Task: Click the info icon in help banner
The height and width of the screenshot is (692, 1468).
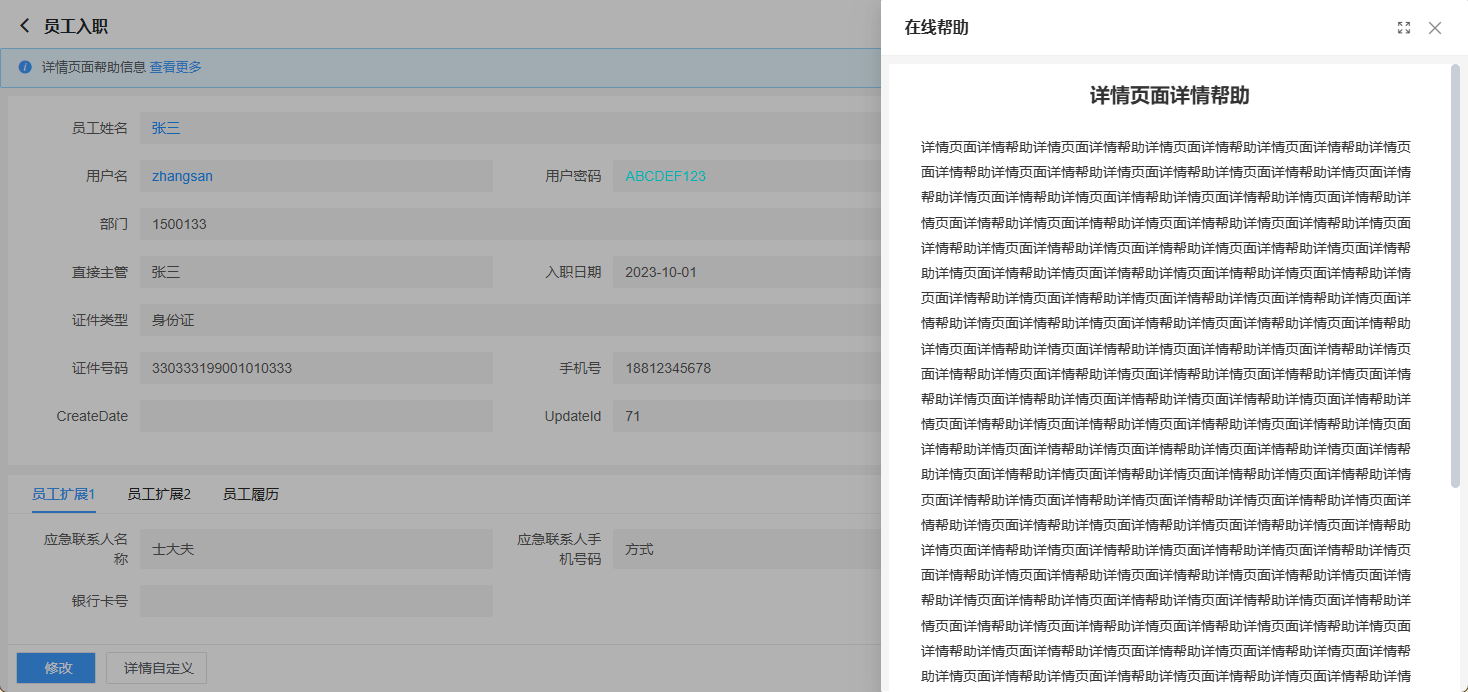Action: 25,68
